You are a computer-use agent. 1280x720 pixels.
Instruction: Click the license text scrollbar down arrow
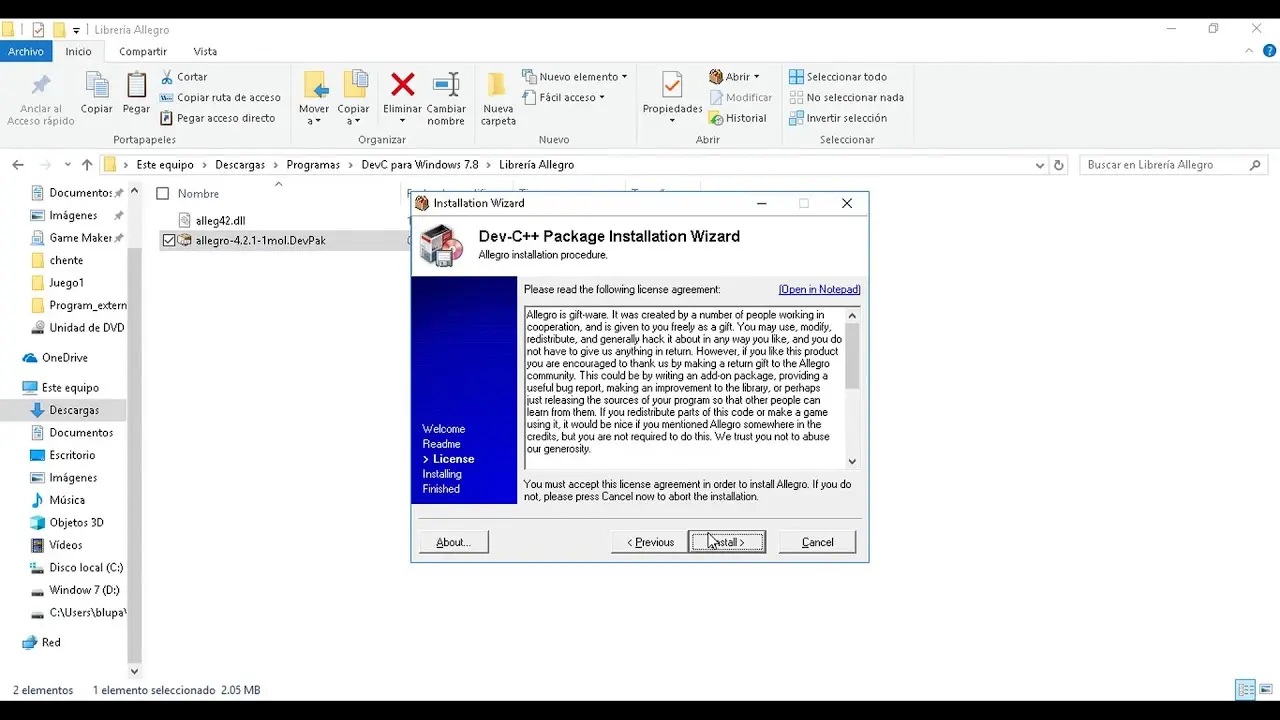[x=852, y=461]
